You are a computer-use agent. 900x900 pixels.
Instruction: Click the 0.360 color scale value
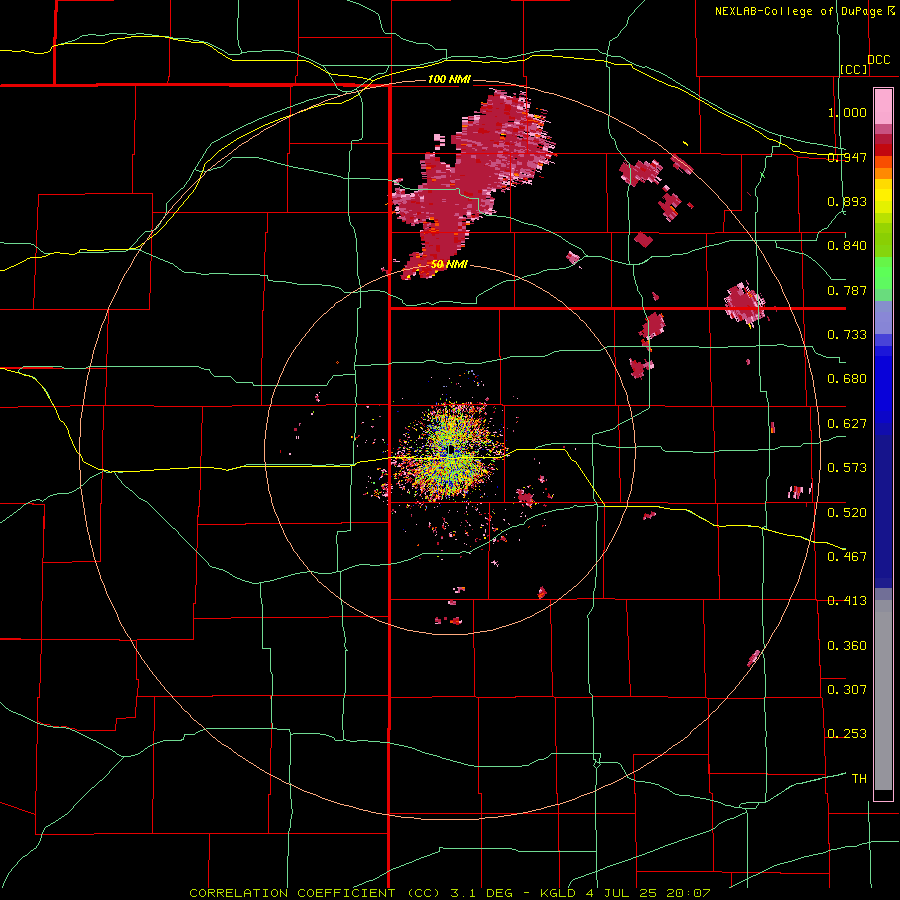point(847,646)
